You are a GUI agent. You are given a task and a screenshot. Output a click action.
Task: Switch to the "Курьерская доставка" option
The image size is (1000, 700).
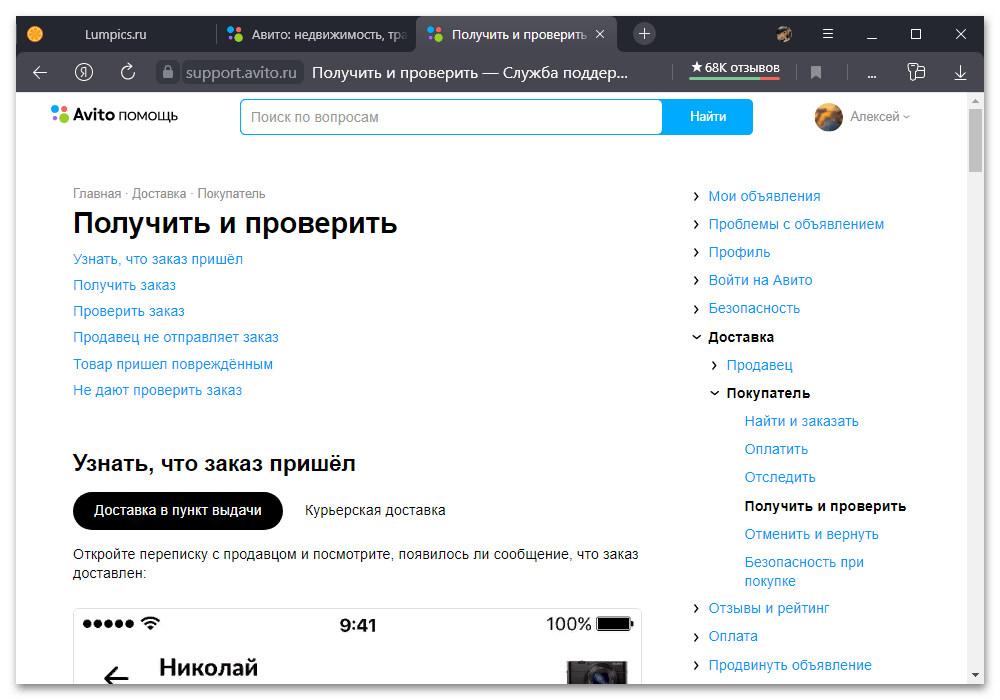[x=375, y=510]
